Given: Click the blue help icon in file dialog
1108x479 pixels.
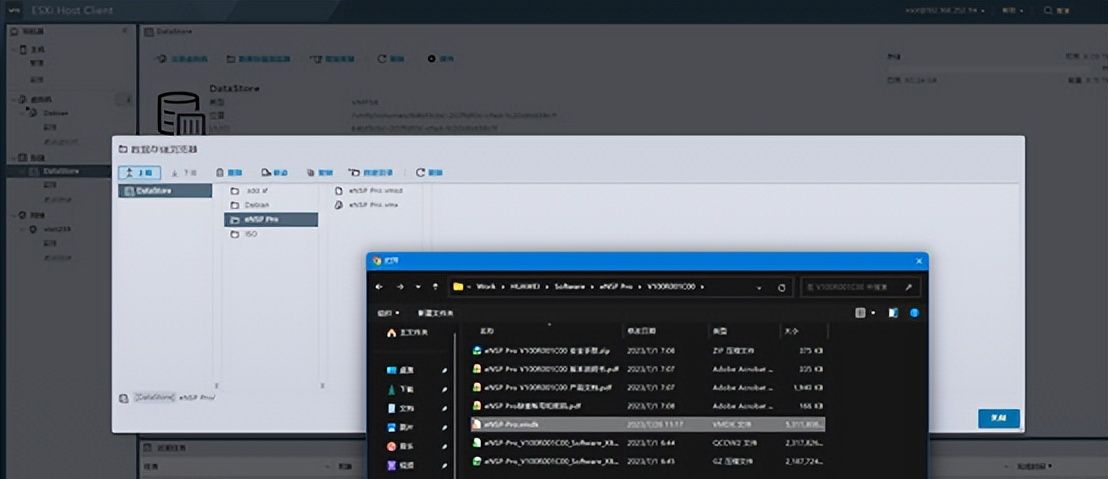Looking at the screenshot, I should coord(914,312).
